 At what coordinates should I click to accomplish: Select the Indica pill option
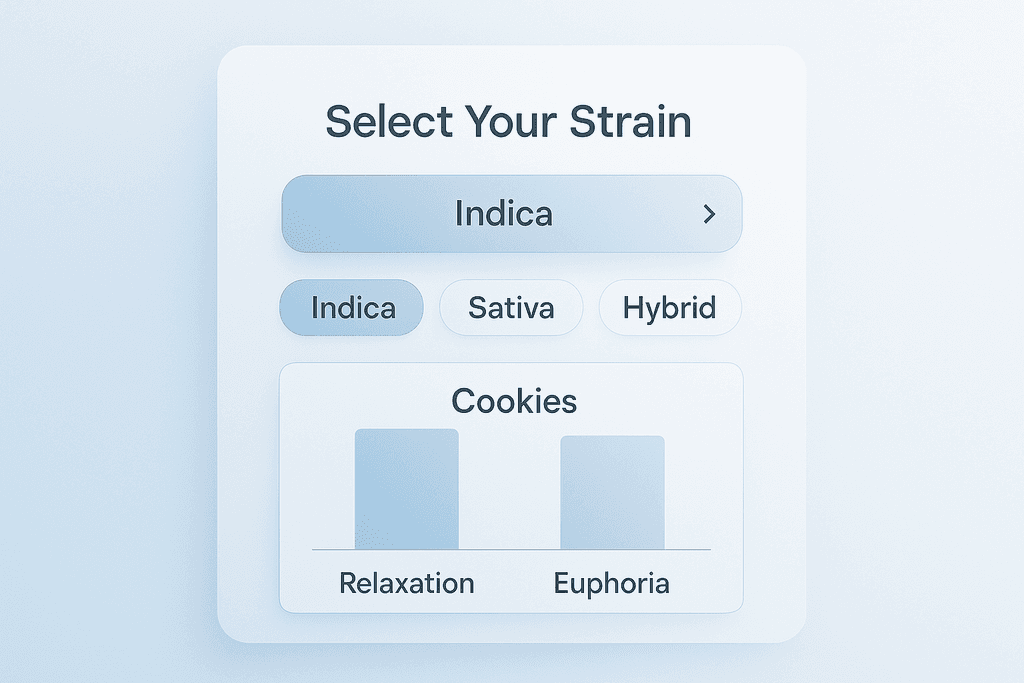(x=352, y=307)
